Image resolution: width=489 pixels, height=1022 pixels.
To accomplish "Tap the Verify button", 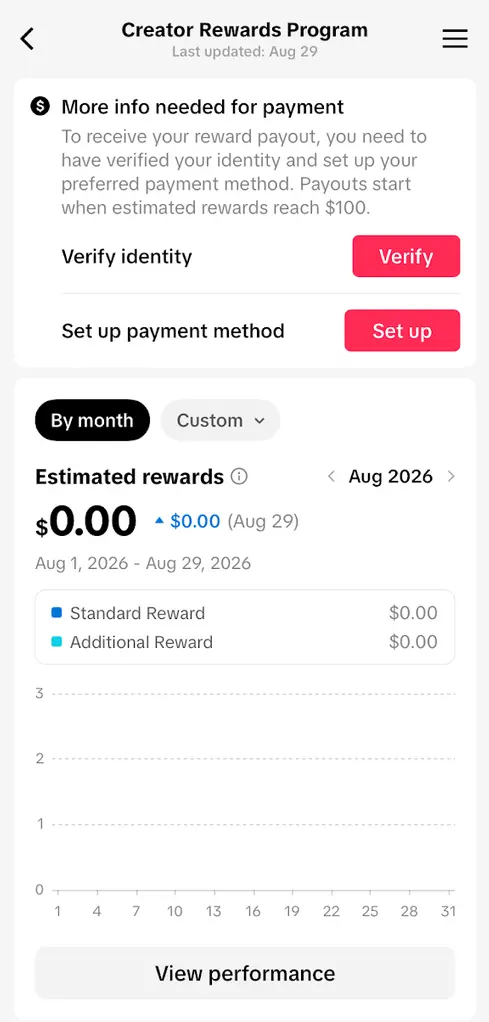I will (x=406, y=256).
